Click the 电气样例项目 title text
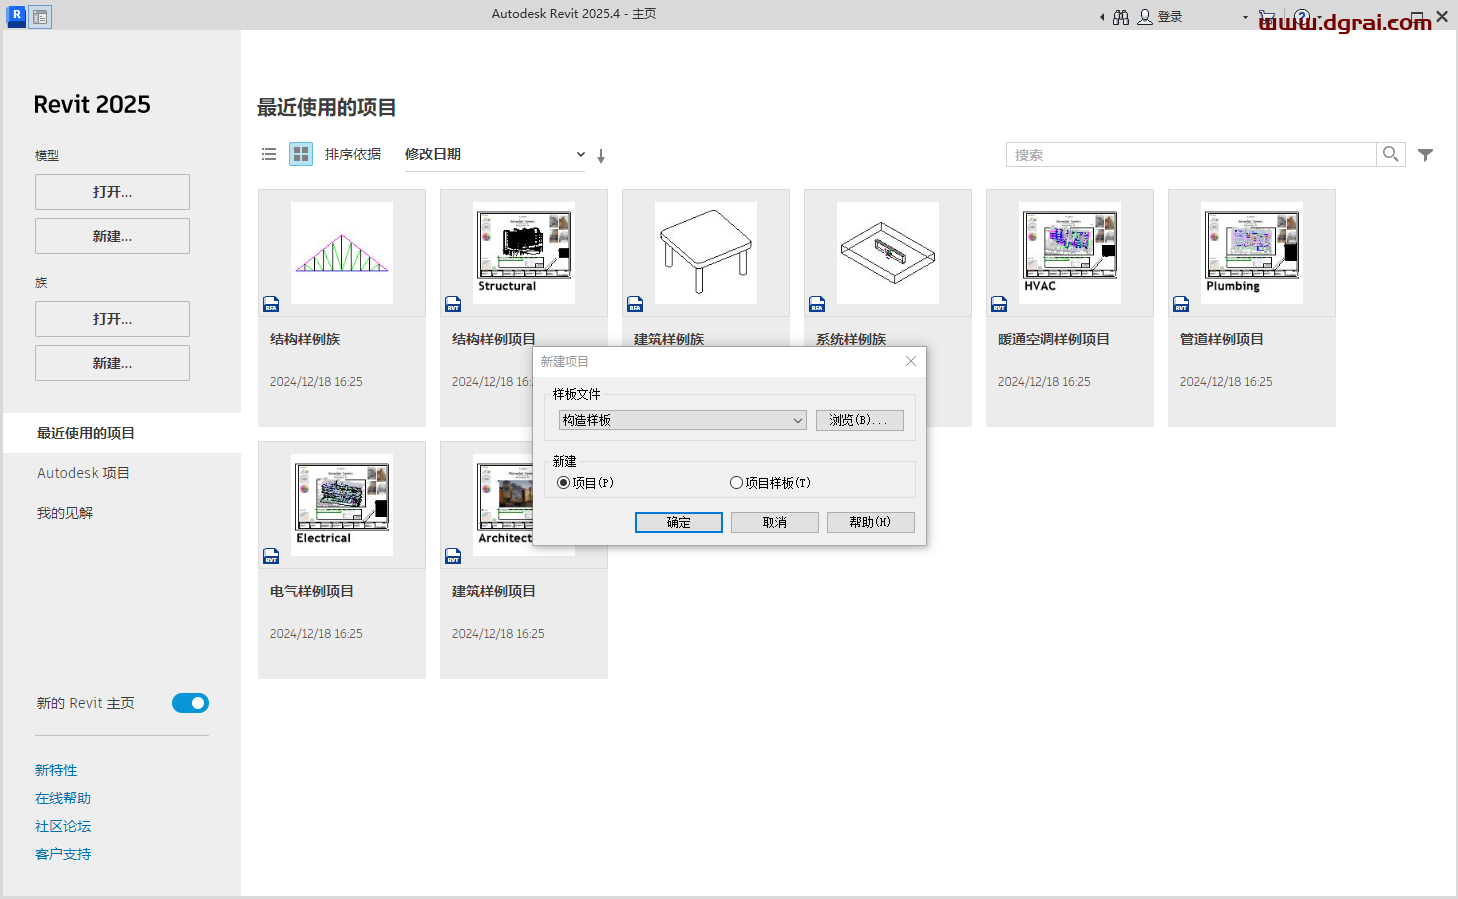 click(x=312, y=591)
